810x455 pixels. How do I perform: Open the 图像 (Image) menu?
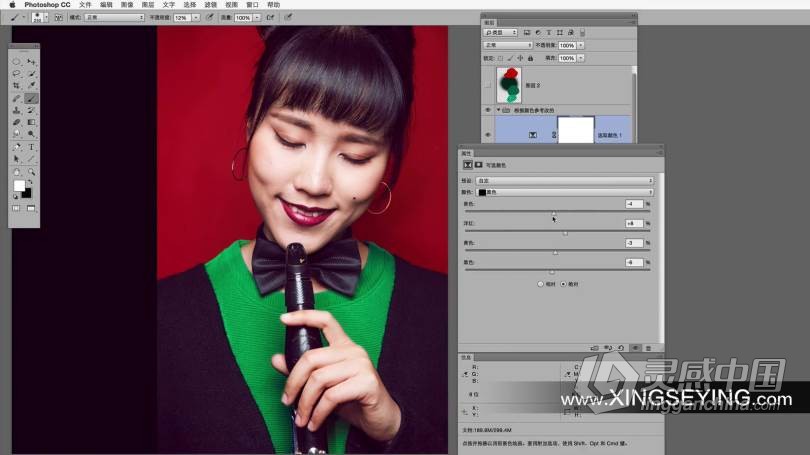[x=127, y=5]
